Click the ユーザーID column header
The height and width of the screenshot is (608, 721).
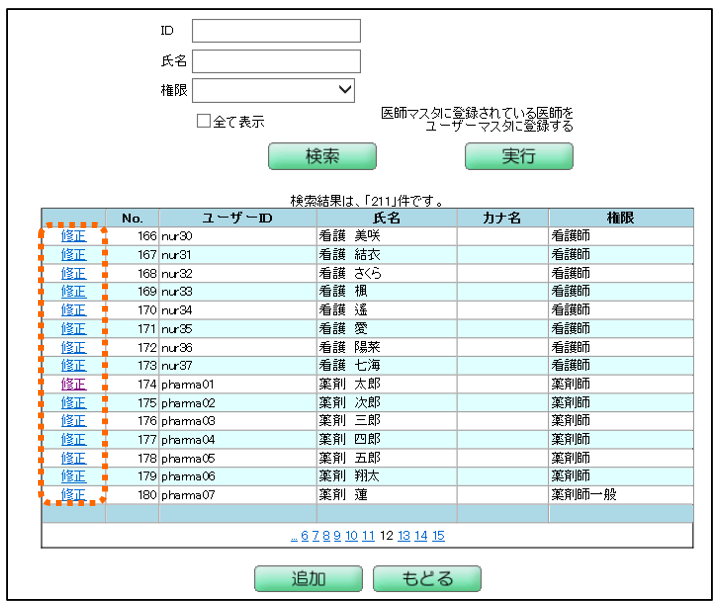pos(237,218)
